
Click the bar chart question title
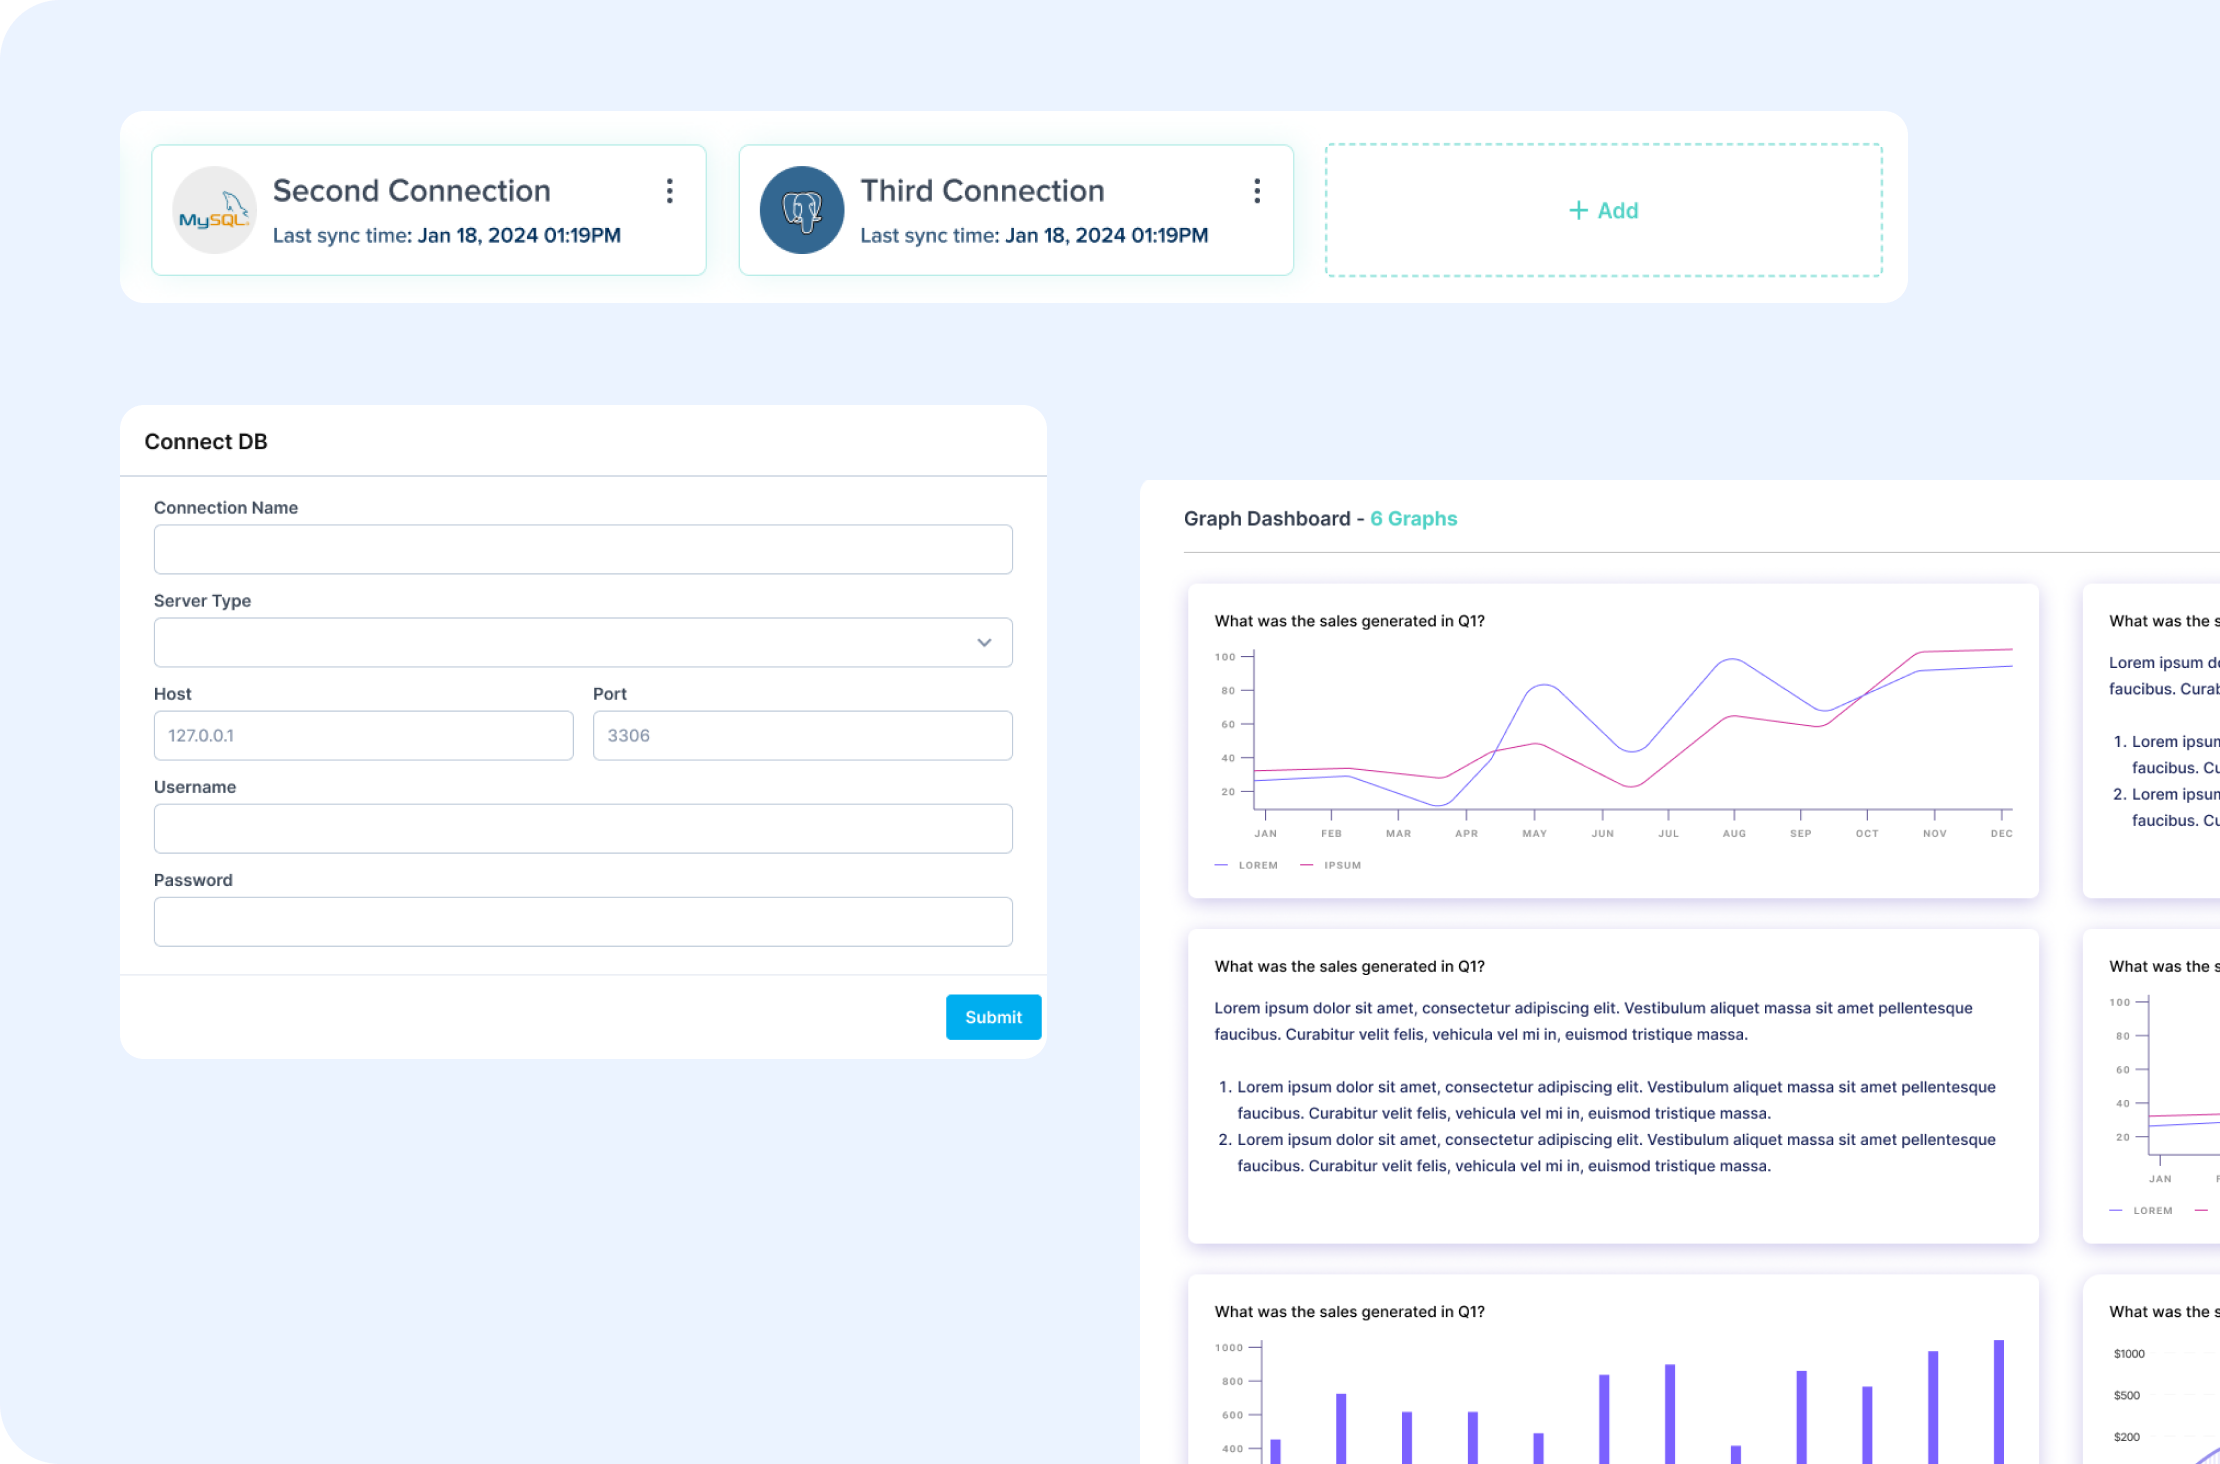tap(1349, 1311)
